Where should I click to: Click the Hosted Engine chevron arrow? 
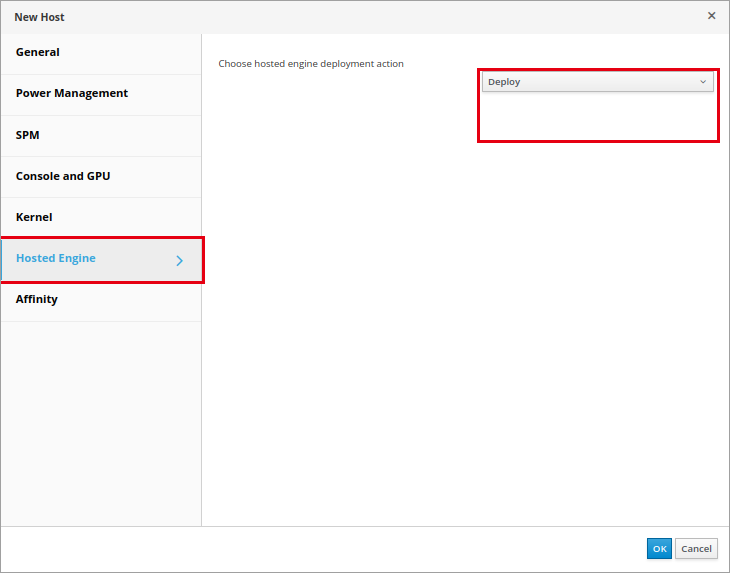(x=180, y=261)
